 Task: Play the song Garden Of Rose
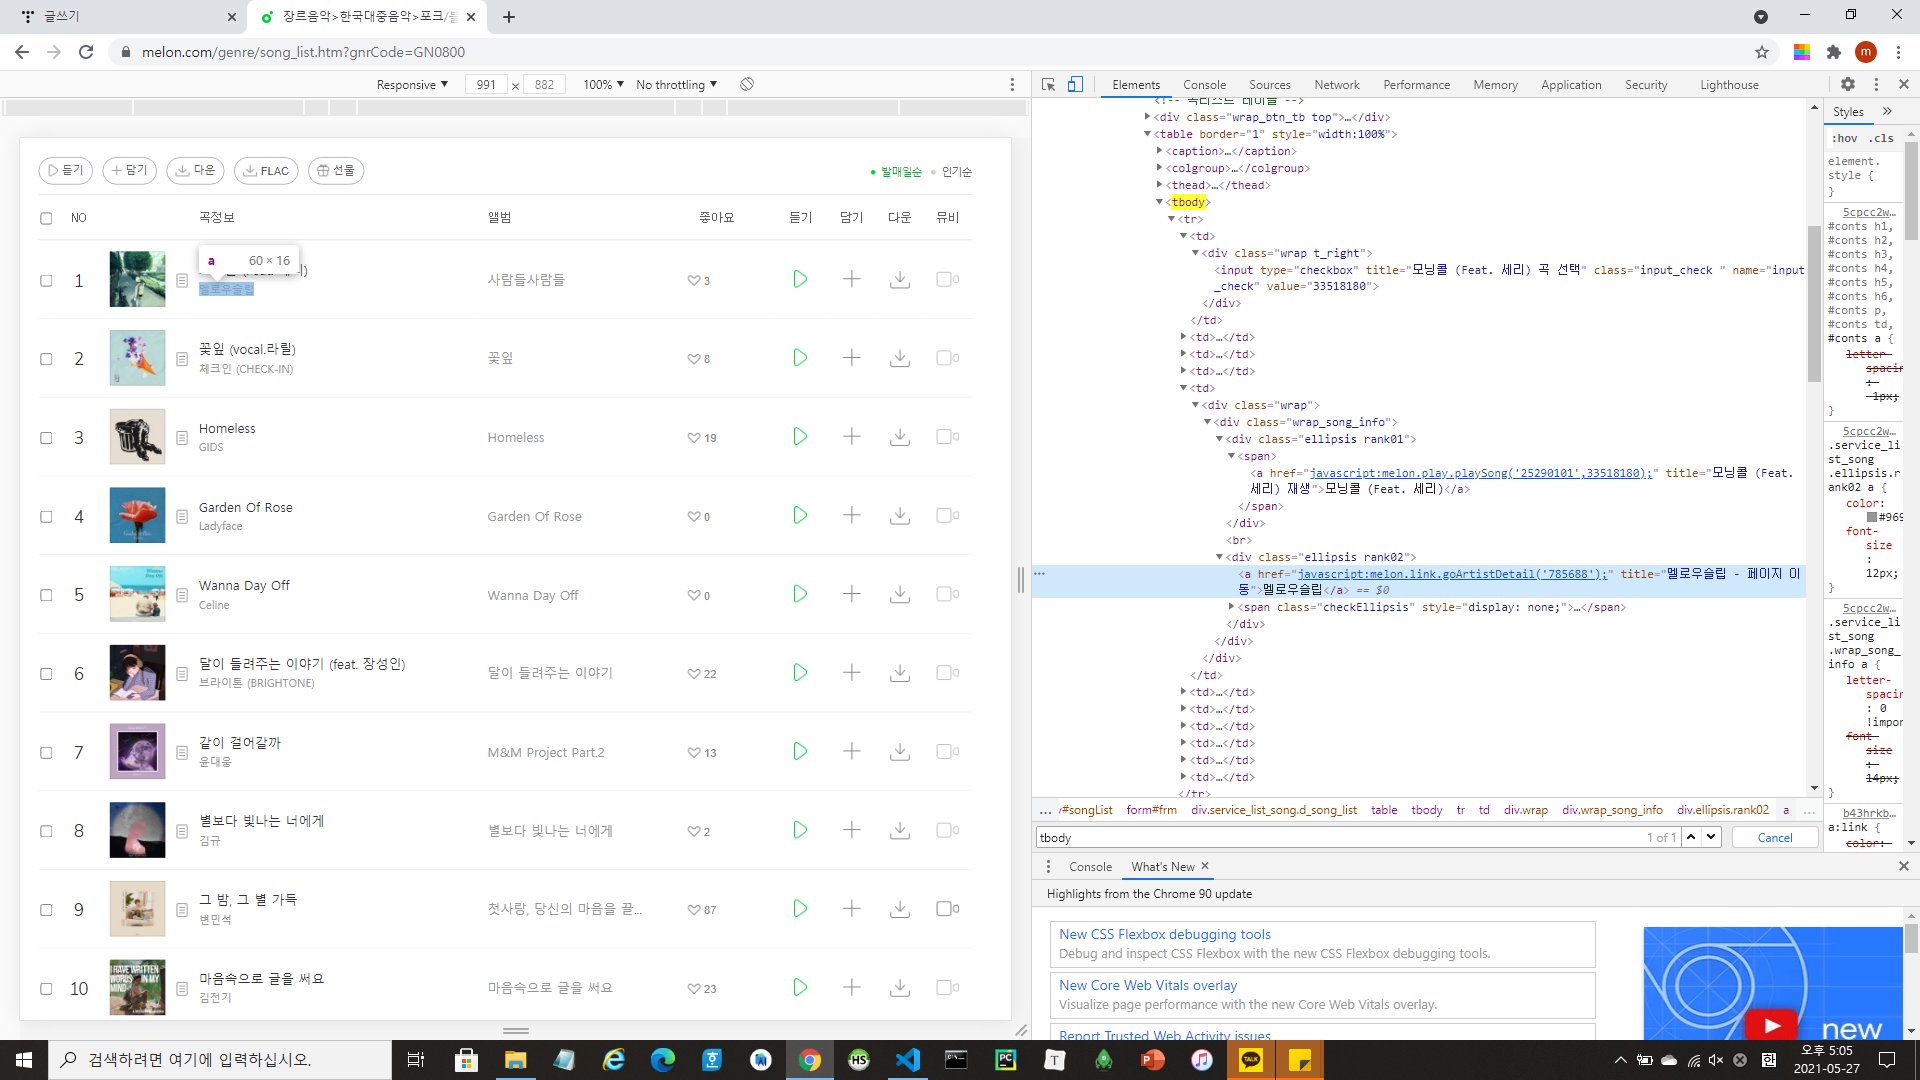pos(800,516)
